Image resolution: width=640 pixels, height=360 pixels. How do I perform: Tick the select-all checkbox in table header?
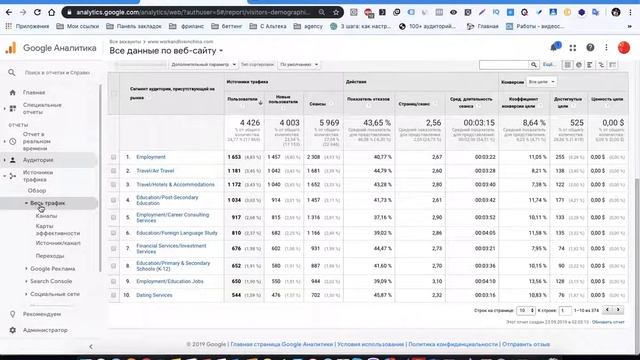coord(114,93)
